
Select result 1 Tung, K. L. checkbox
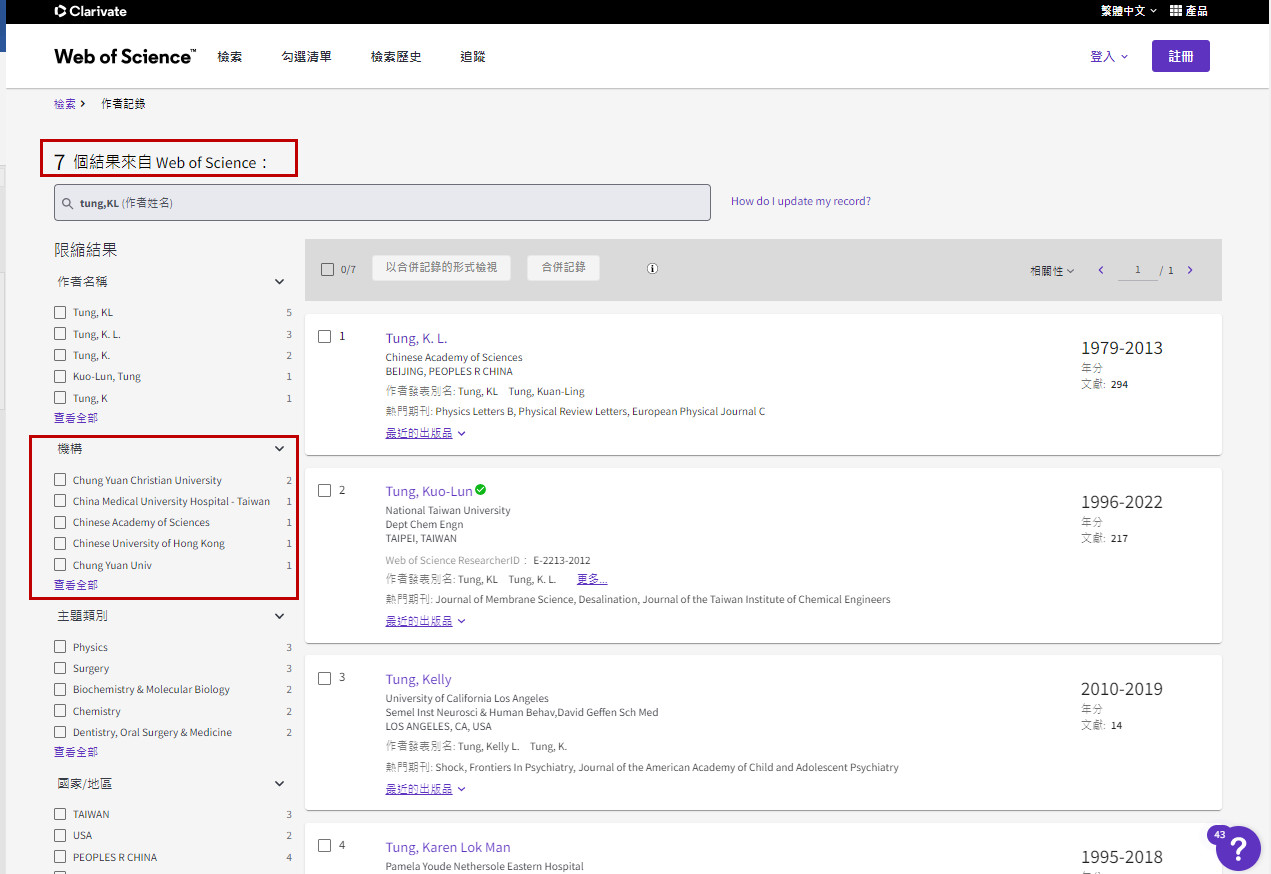click(324, 336)
